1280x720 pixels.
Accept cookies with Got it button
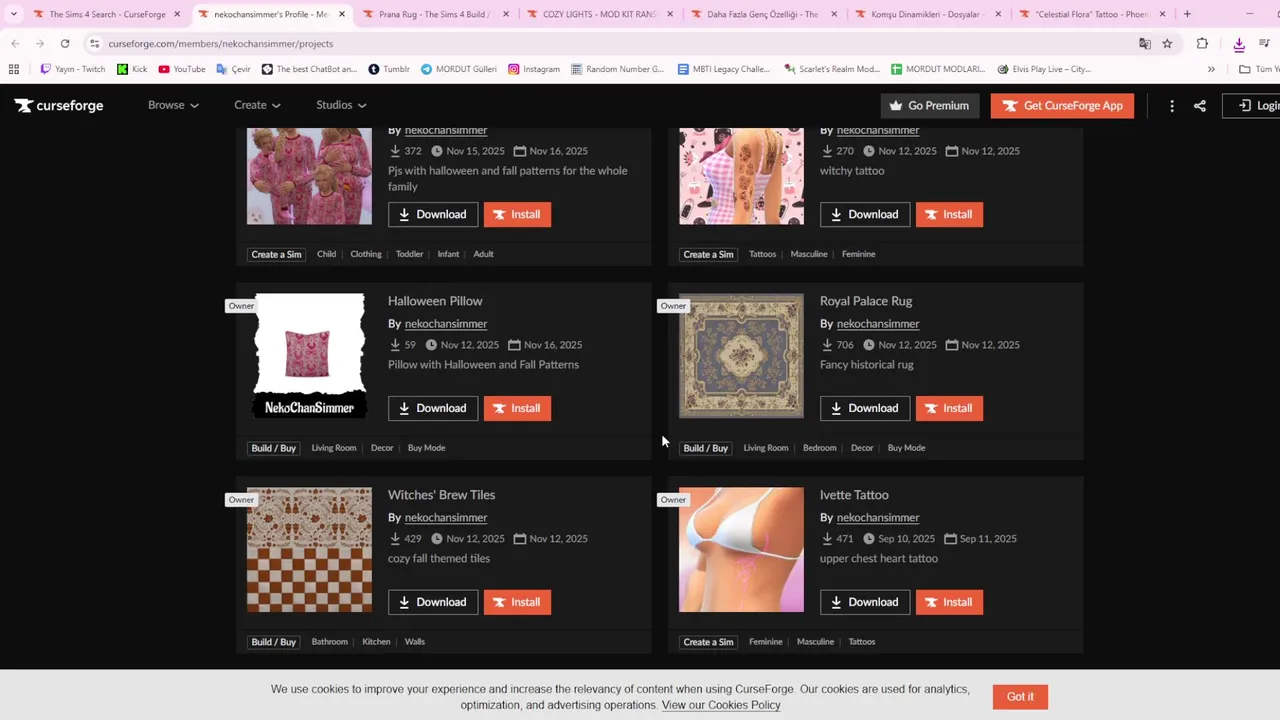[x=1020, y=697]
